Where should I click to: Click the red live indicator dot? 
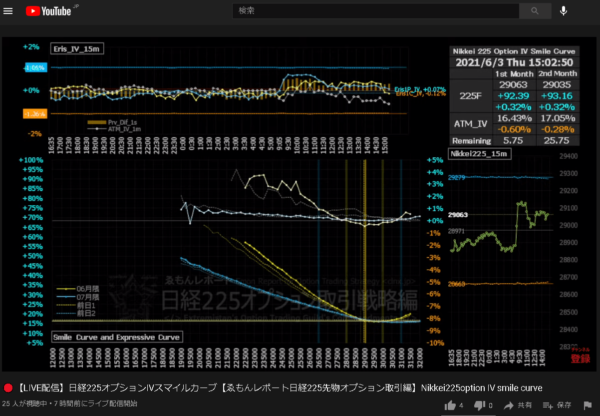tap(8, 388)
